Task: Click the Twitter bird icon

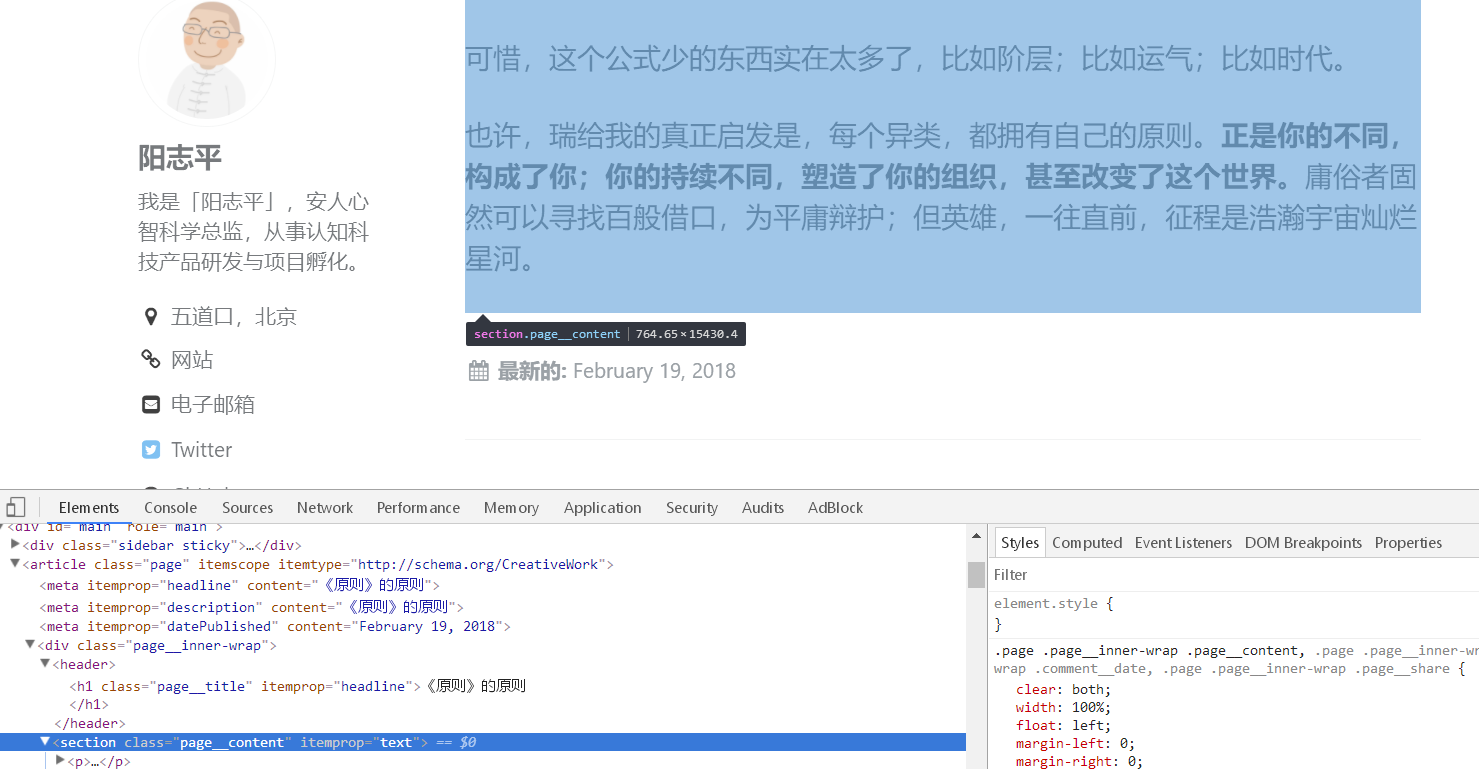Action: (x=151, y=450)
